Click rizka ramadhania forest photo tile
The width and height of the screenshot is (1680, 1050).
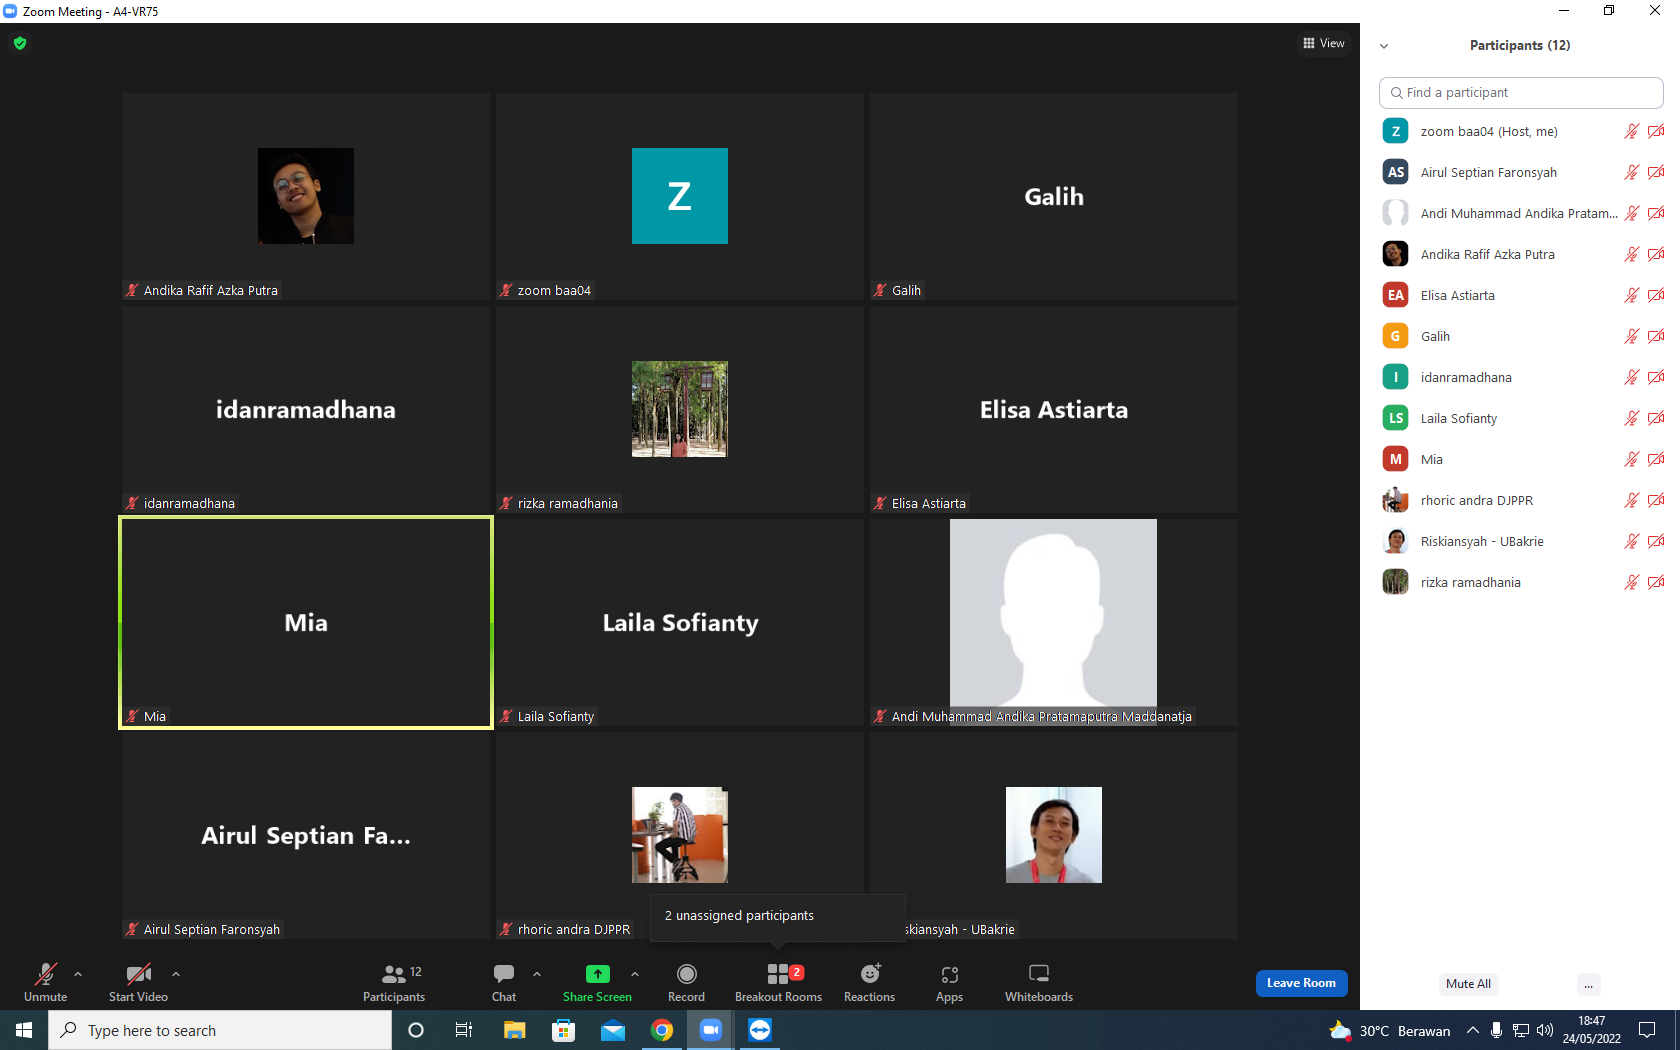pyautogui.click(x=680, y=409)
